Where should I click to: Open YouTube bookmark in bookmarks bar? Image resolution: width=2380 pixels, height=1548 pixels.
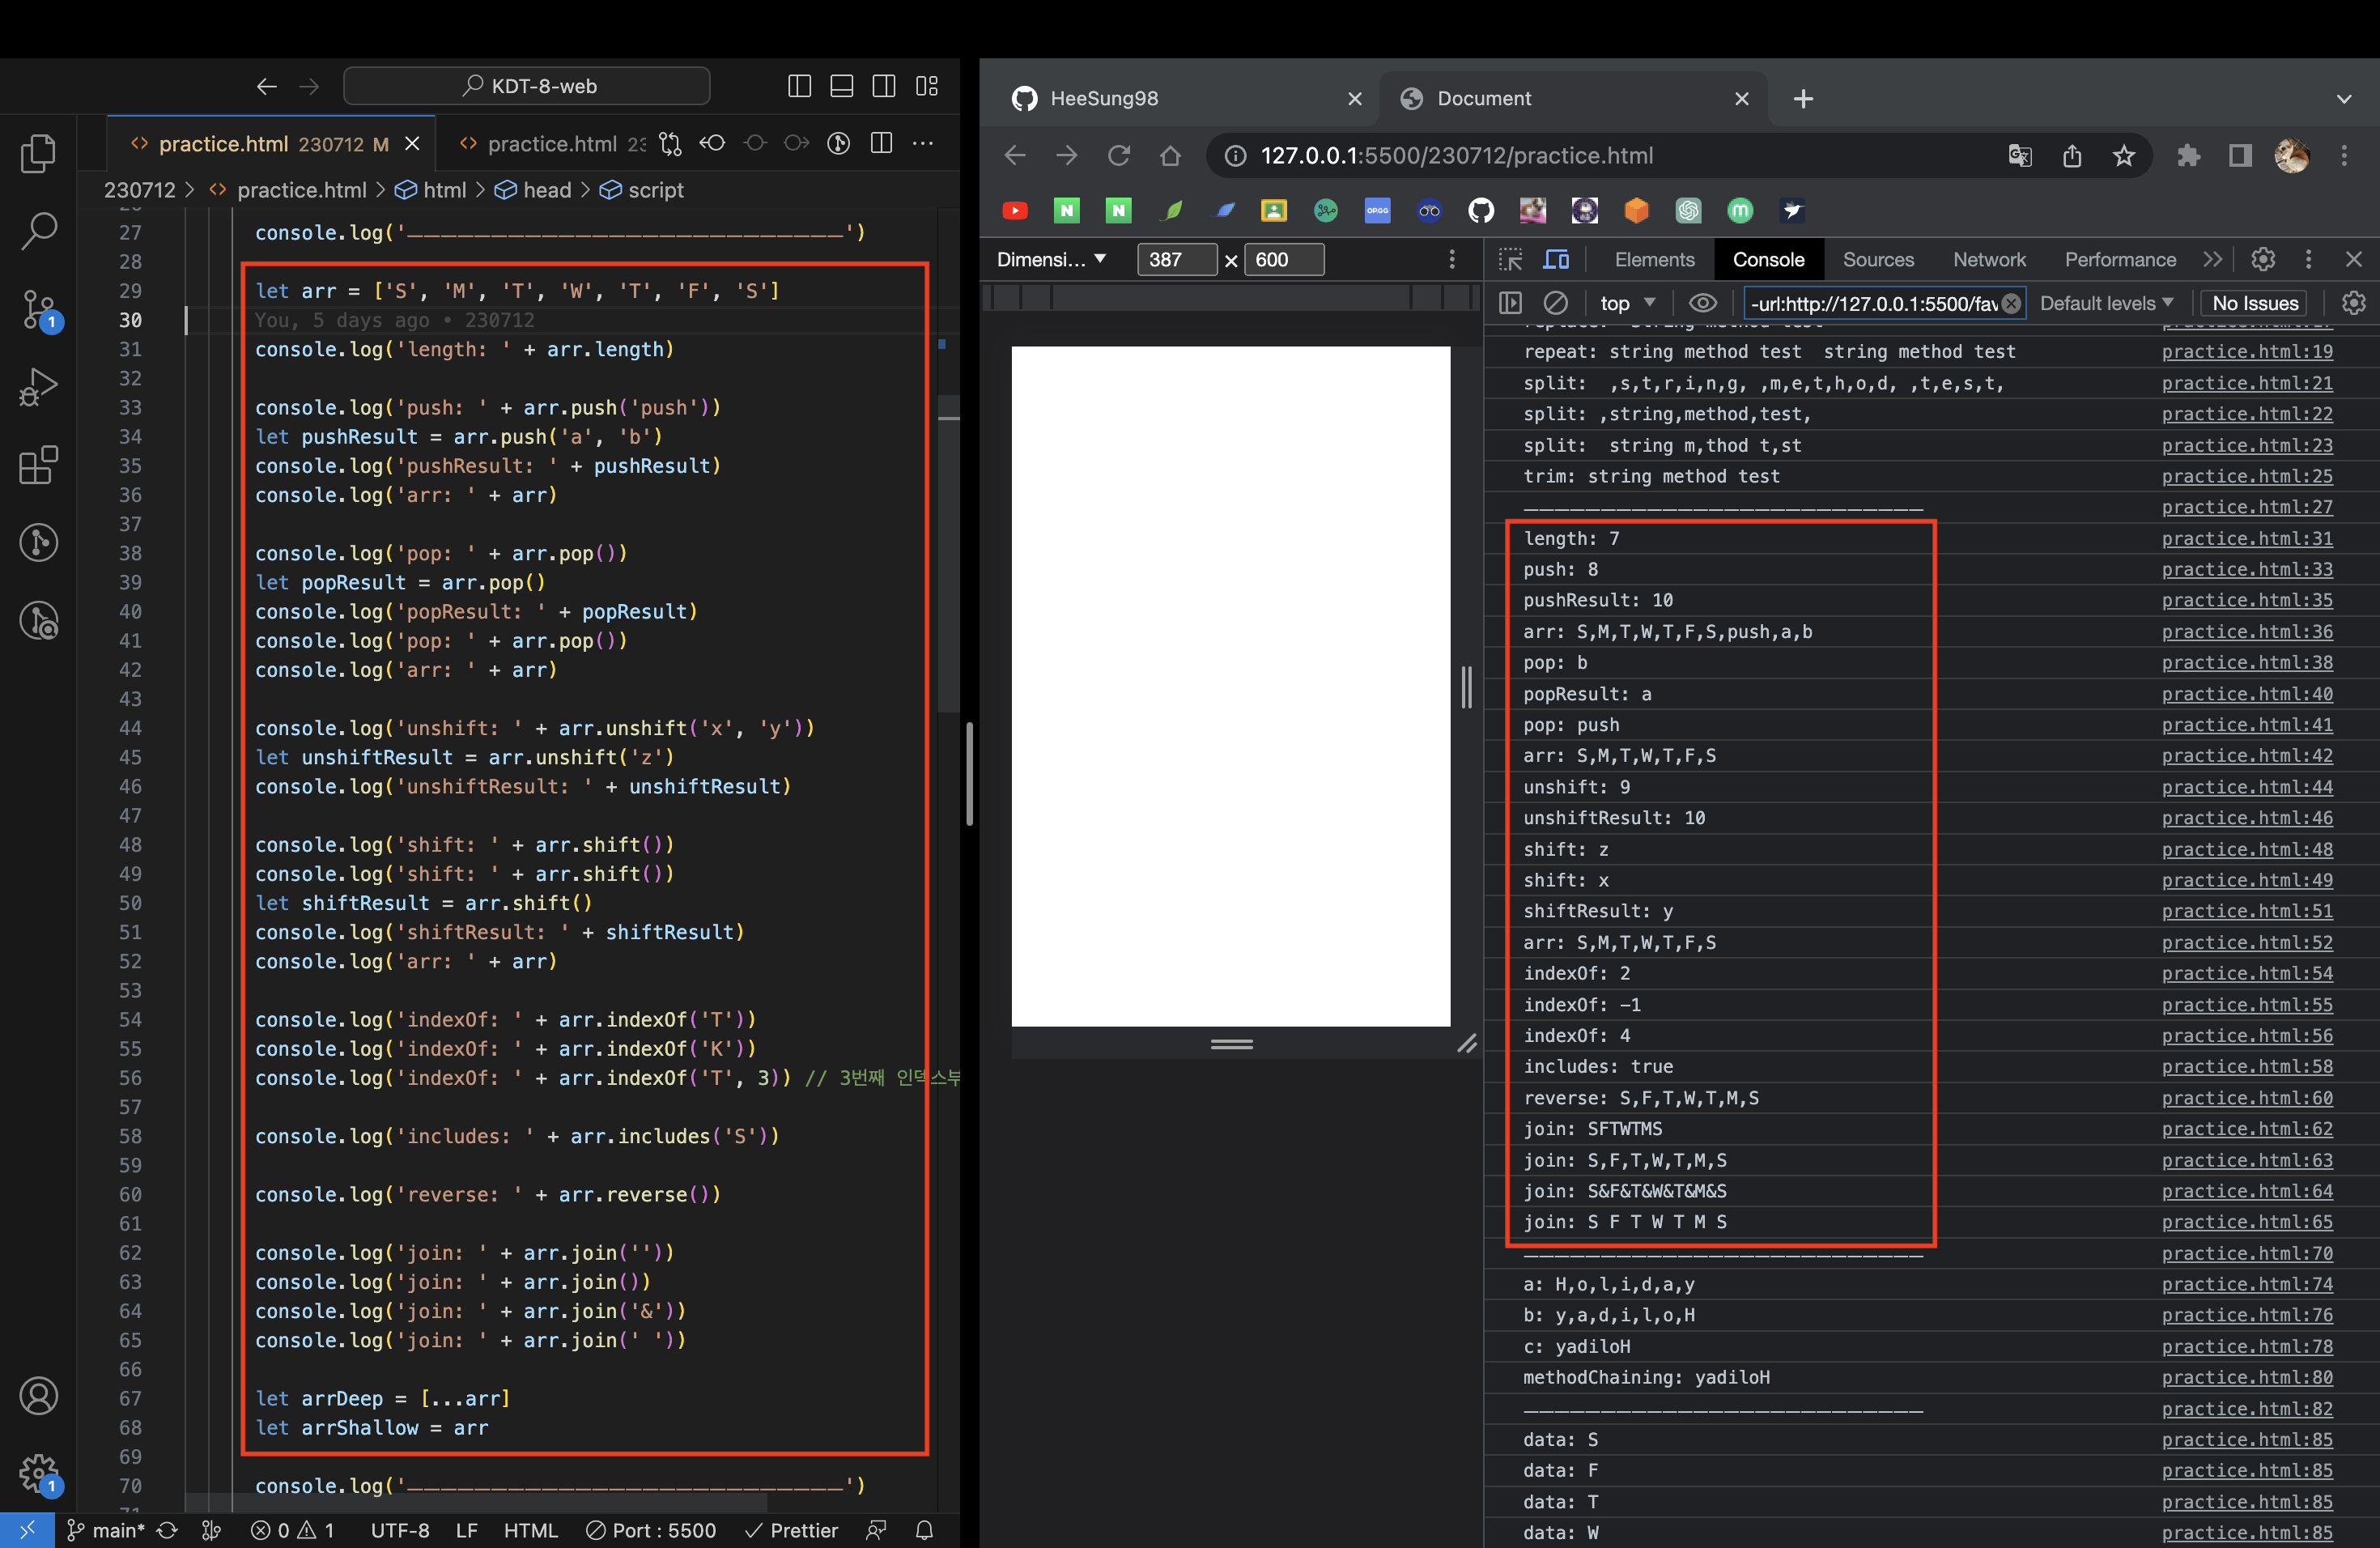(1015, 210)
